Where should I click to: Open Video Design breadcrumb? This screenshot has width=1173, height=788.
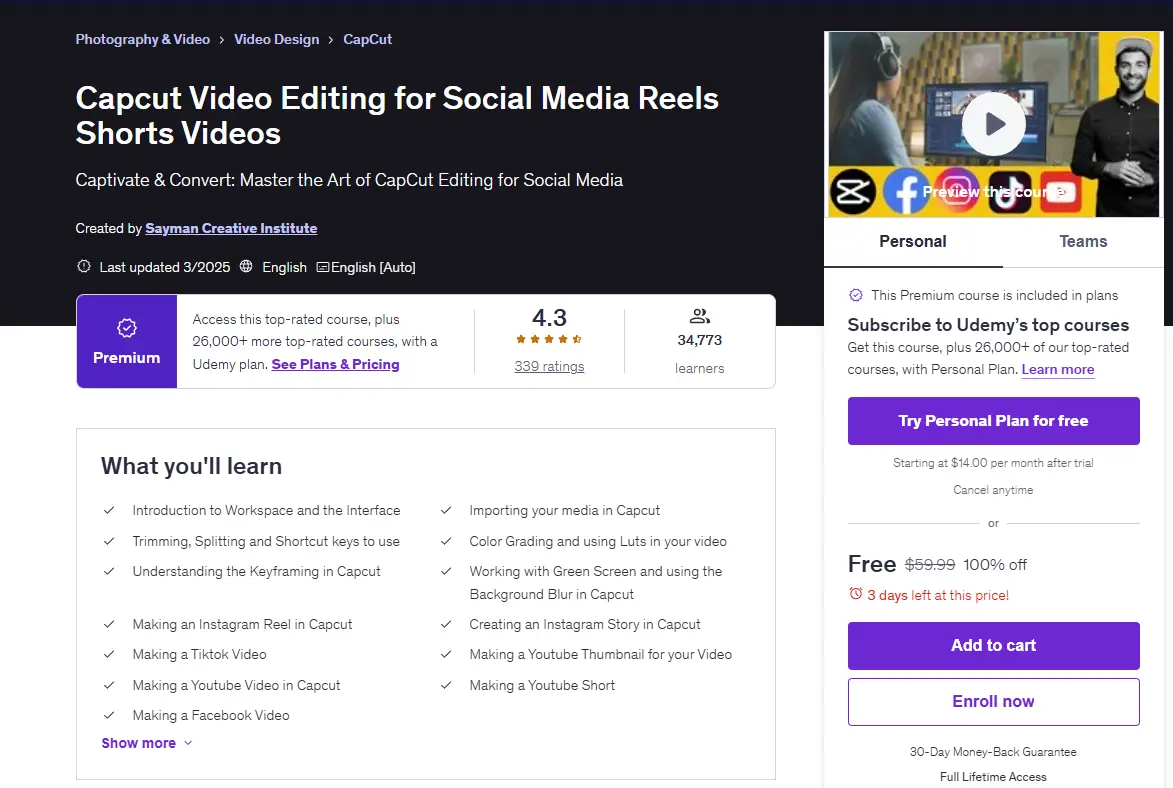pyautogui.click(x=277, y=39)
